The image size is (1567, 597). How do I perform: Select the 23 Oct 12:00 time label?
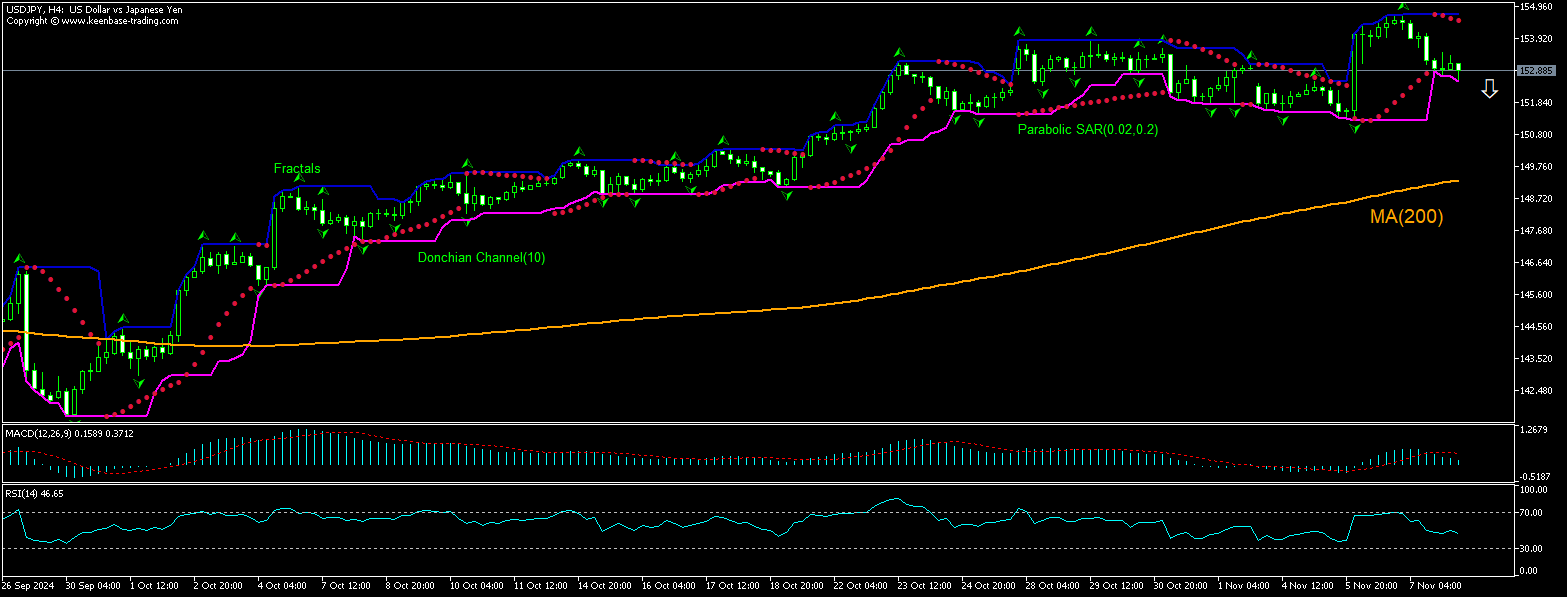click(x=925, y=584)
